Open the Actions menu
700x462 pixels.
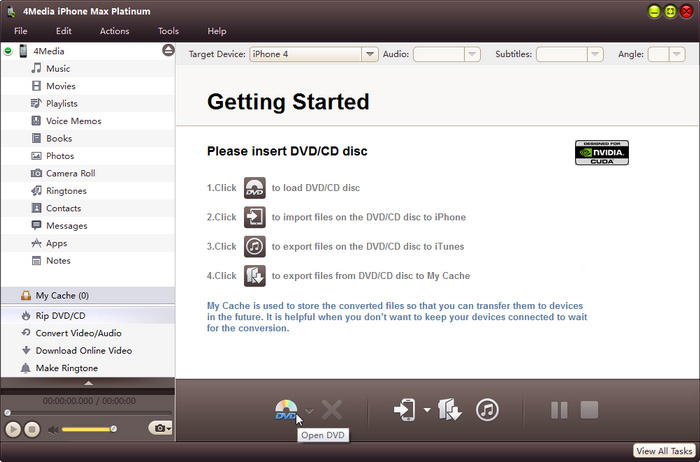pos(114,31)
